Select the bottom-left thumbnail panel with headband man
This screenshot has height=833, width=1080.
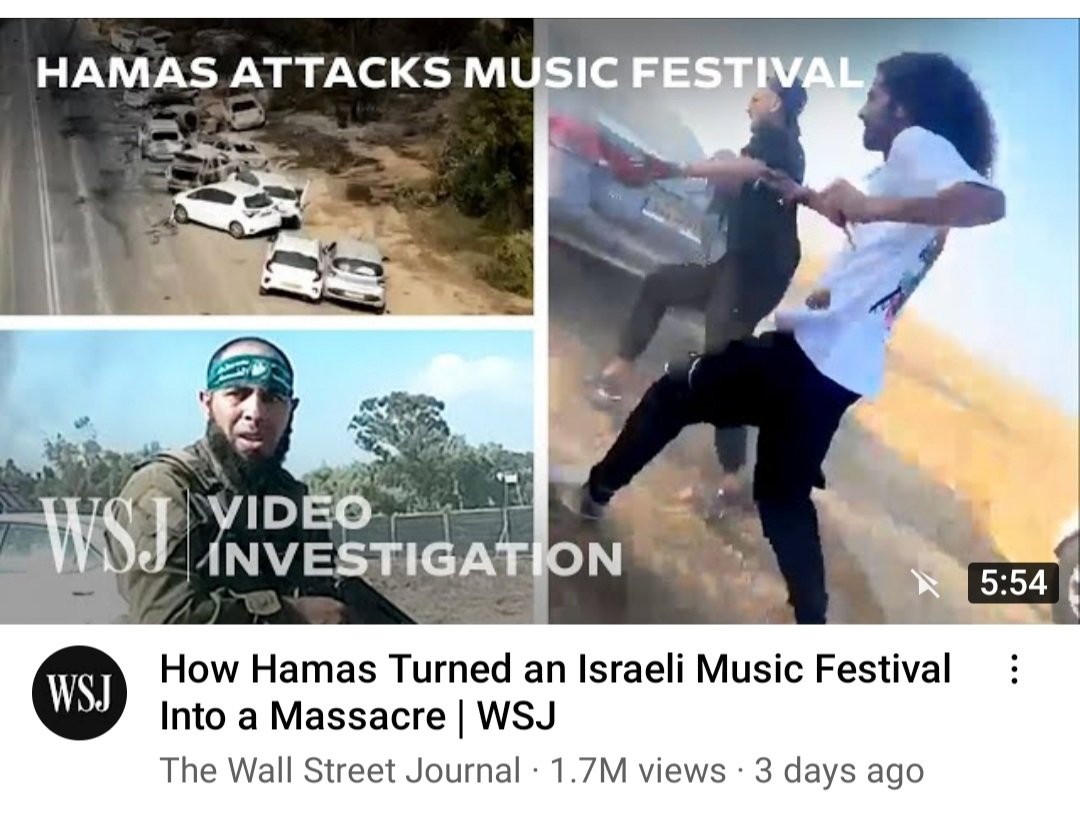coord(267,477)
